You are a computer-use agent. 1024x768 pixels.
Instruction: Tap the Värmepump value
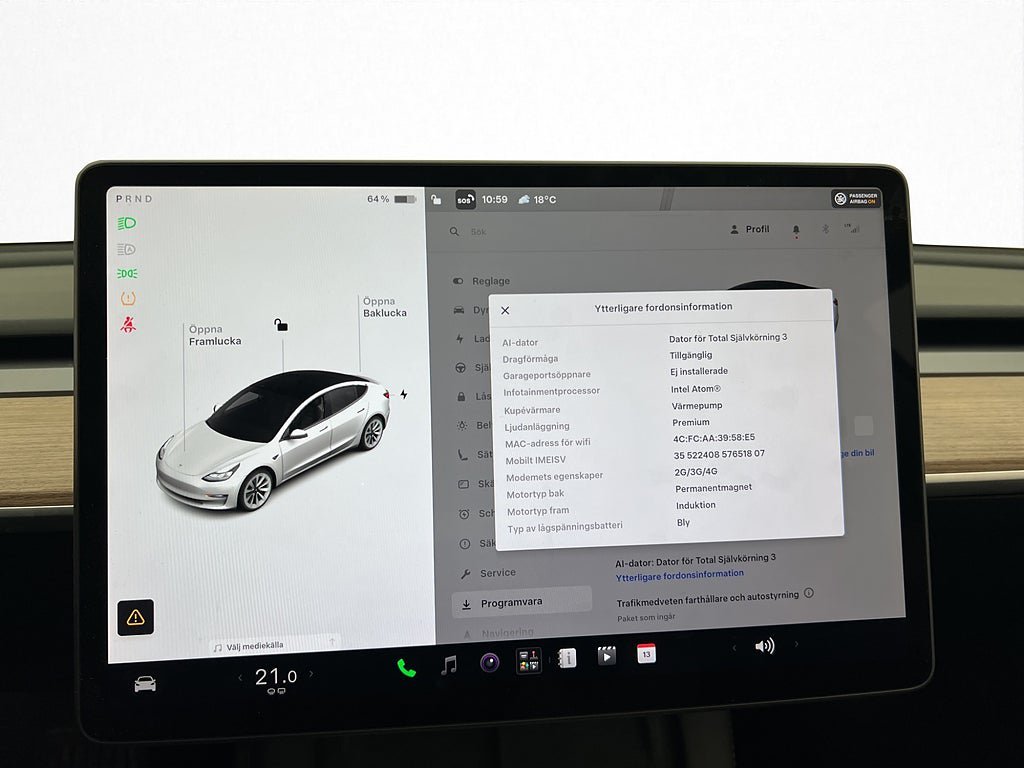pos(697,406)
